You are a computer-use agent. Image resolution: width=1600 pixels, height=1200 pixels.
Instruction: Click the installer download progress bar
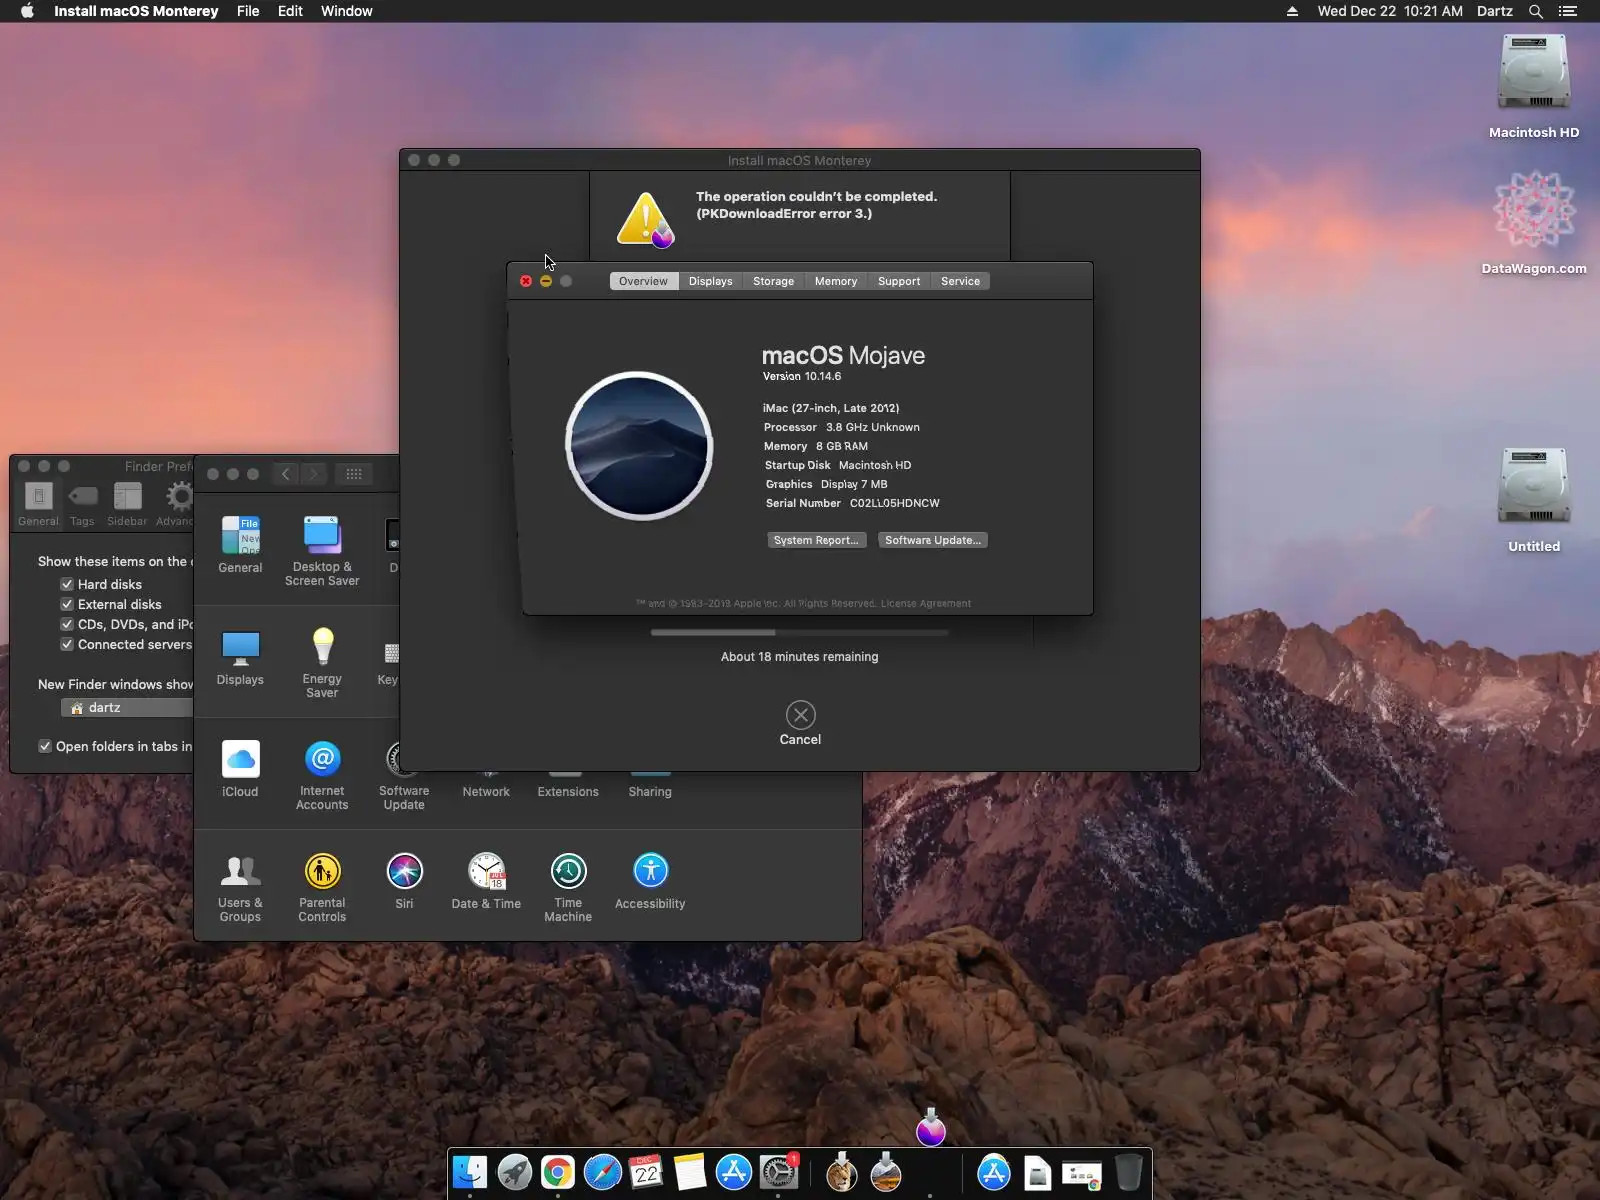(800, 632)
